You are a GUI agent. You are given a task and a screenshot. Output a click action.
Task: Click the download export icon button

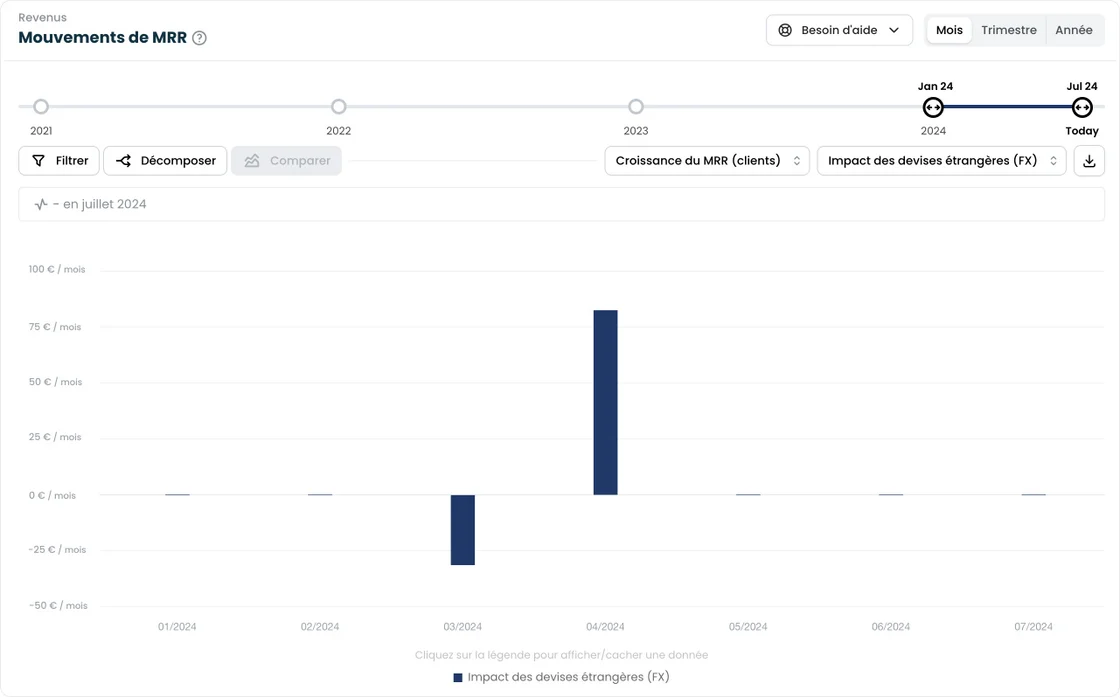click(x=1089, y=161)
